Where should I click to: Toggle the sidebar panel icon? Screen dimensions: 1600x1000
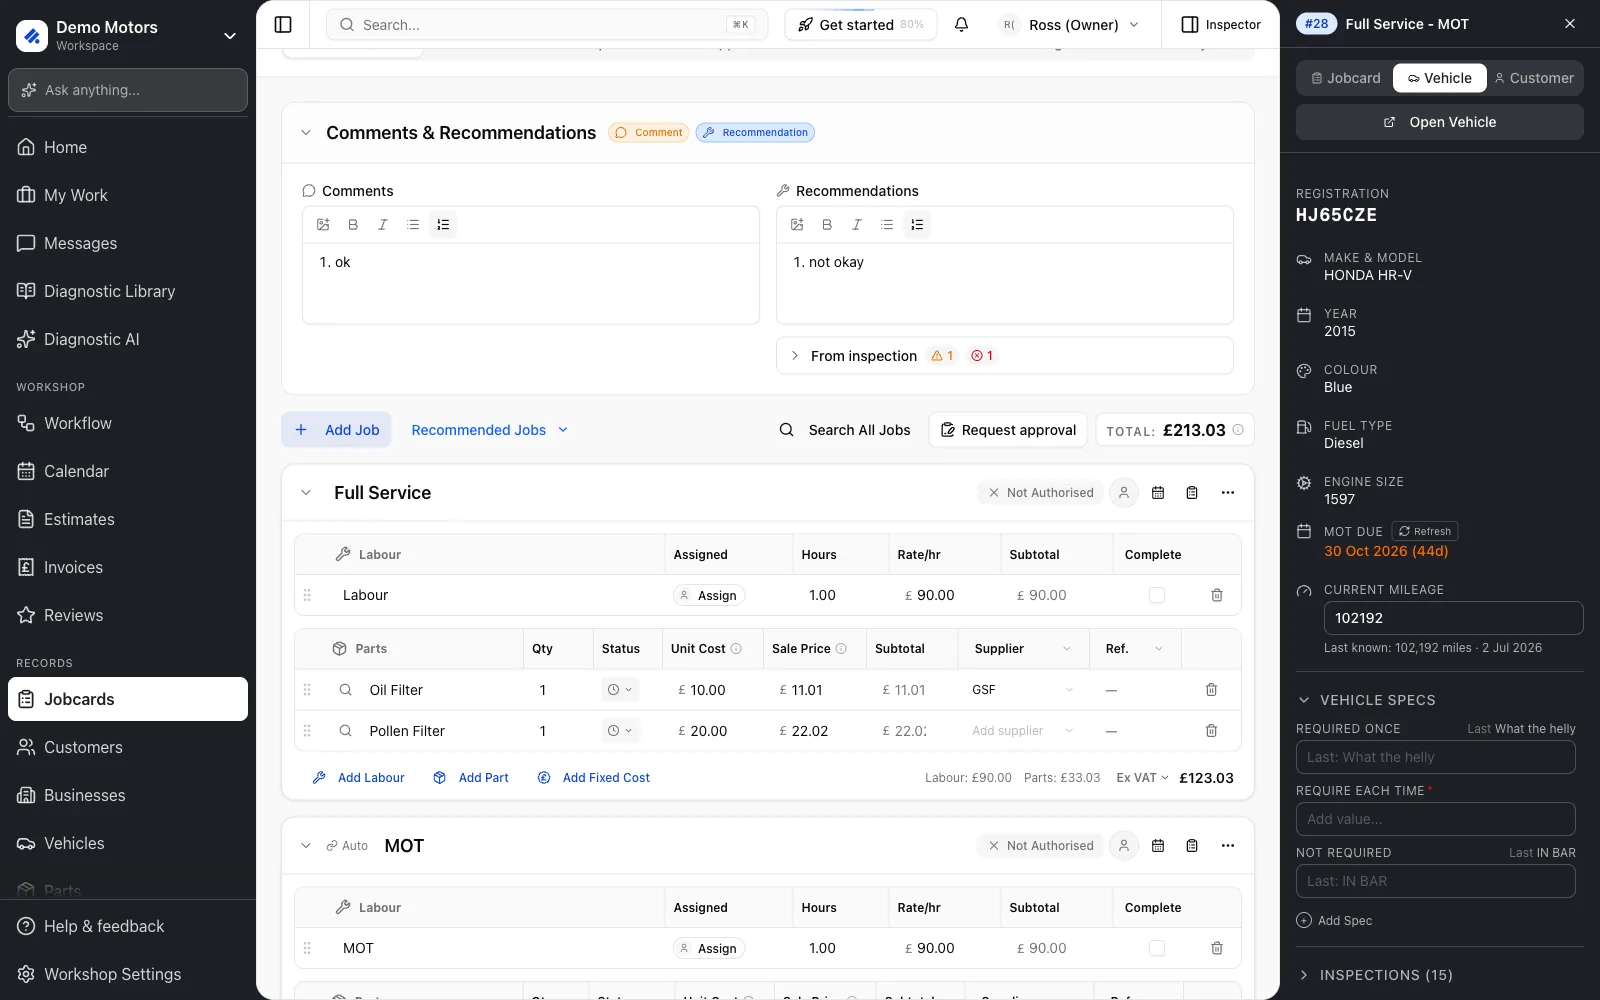(x=283, y=25)
